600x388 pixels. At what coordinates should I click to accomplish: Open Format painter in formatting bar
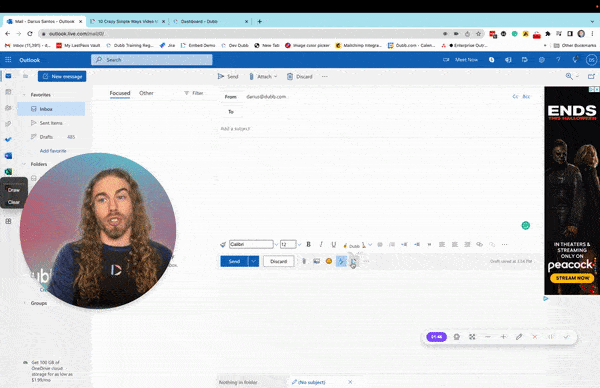point(223,244)
